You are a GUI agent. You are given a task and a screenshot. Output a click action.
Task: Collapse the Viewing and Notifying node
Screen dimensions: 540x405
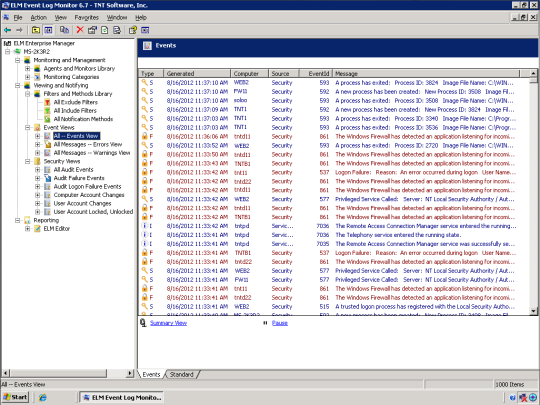click(18, 85)
